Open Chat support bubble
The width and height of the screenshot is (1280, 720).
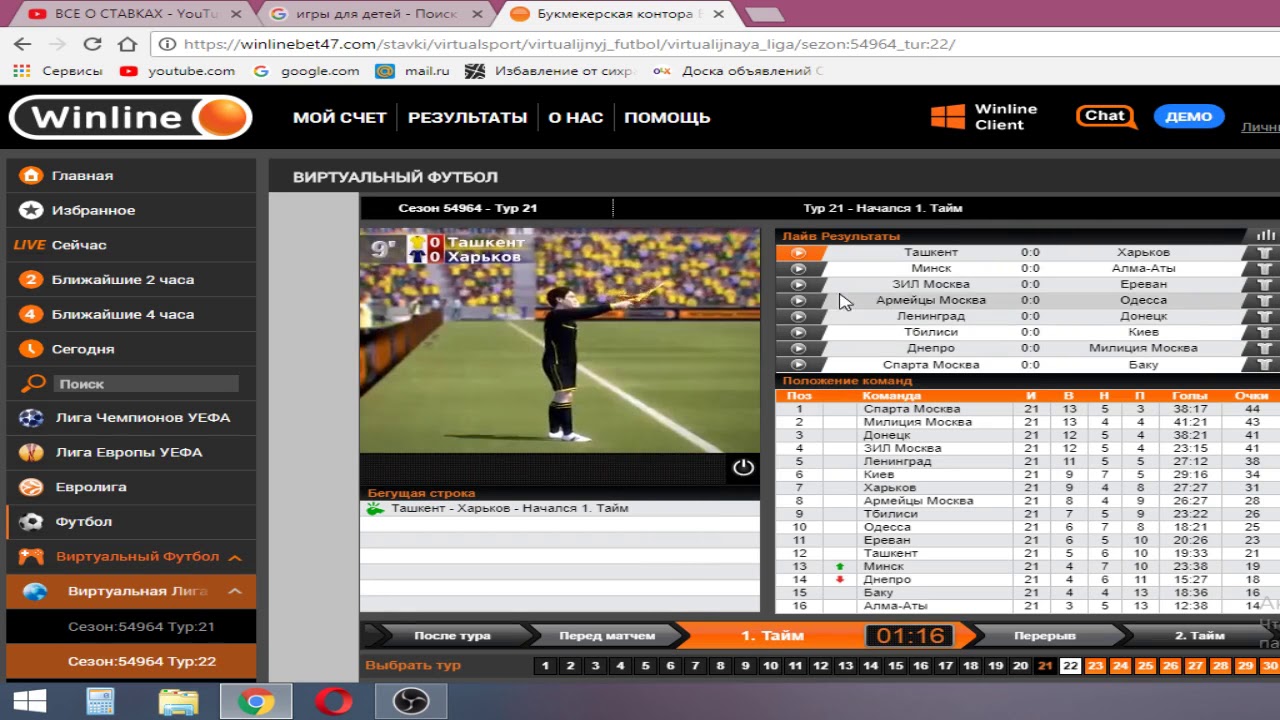coord(1106,116)
